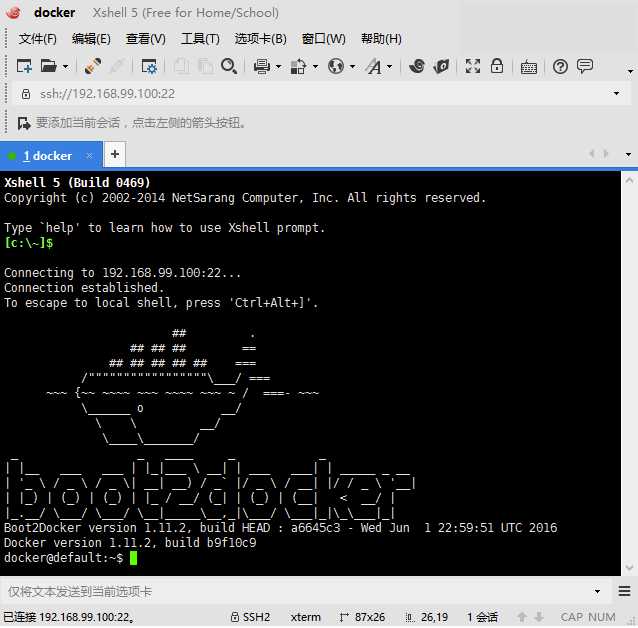Open the 窗口(W) menu
Screen dimensions: 638x628
pyautogui.click(x=323, y=39)
